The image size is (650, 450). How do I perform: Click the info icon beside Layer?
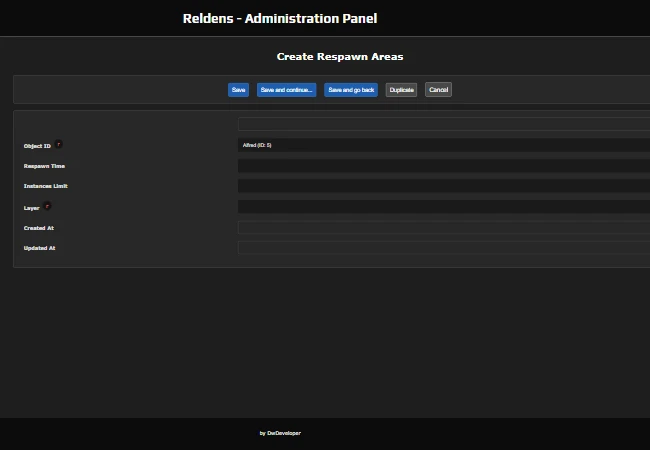coord(47,206)
